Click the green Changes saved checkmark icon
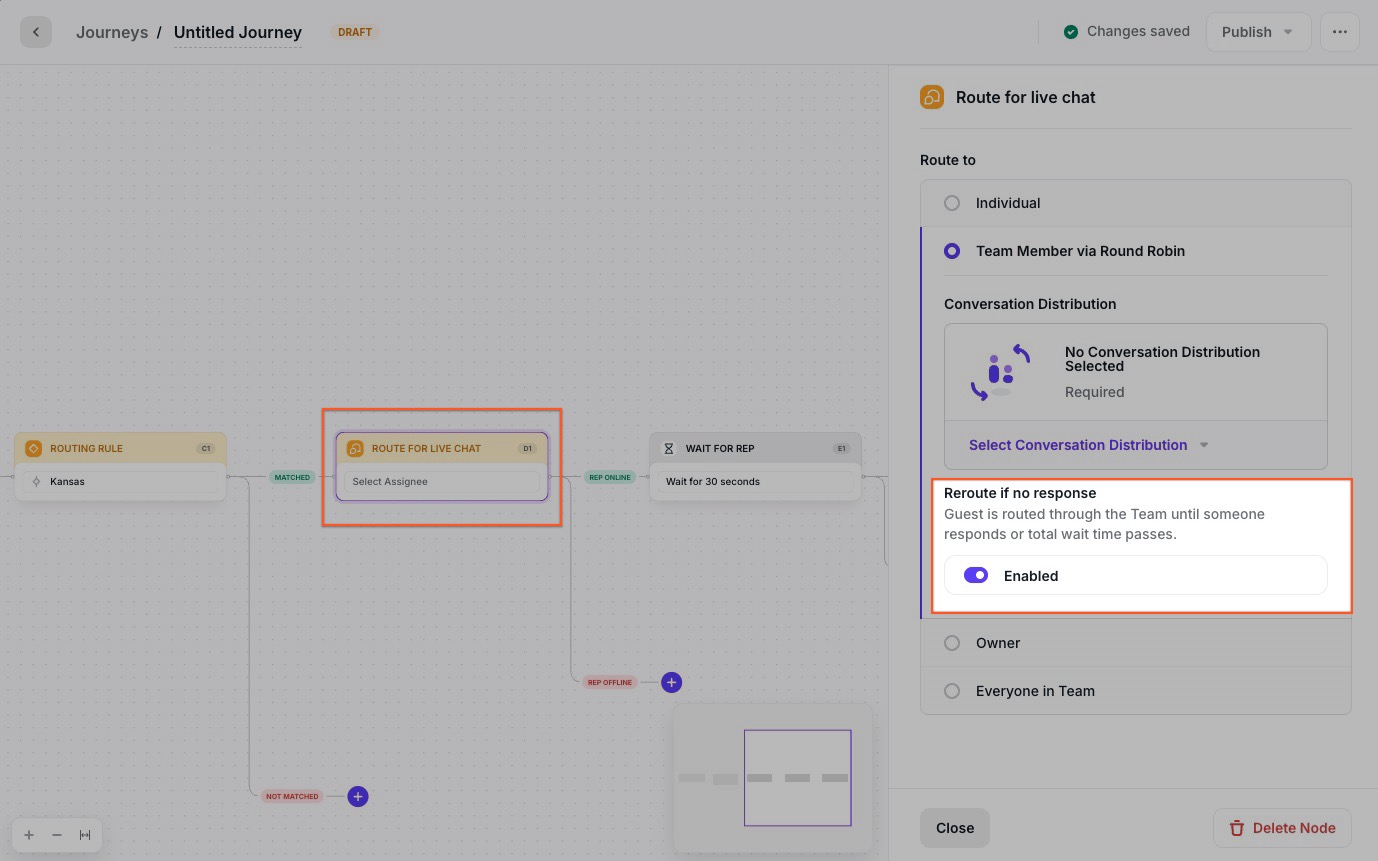This screenshot has width=1378, height=861. pyautogui.click(x=1071, y=32)
